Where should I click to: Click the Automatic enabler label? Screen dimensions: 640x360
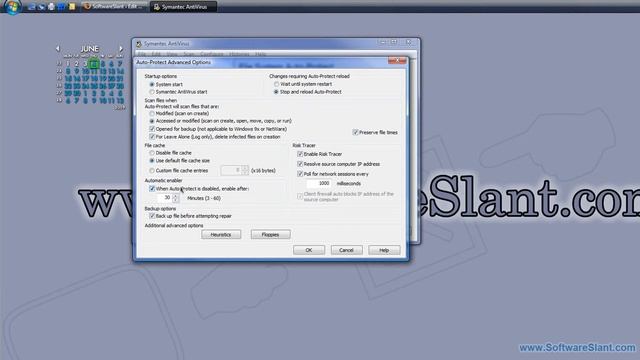163,180
